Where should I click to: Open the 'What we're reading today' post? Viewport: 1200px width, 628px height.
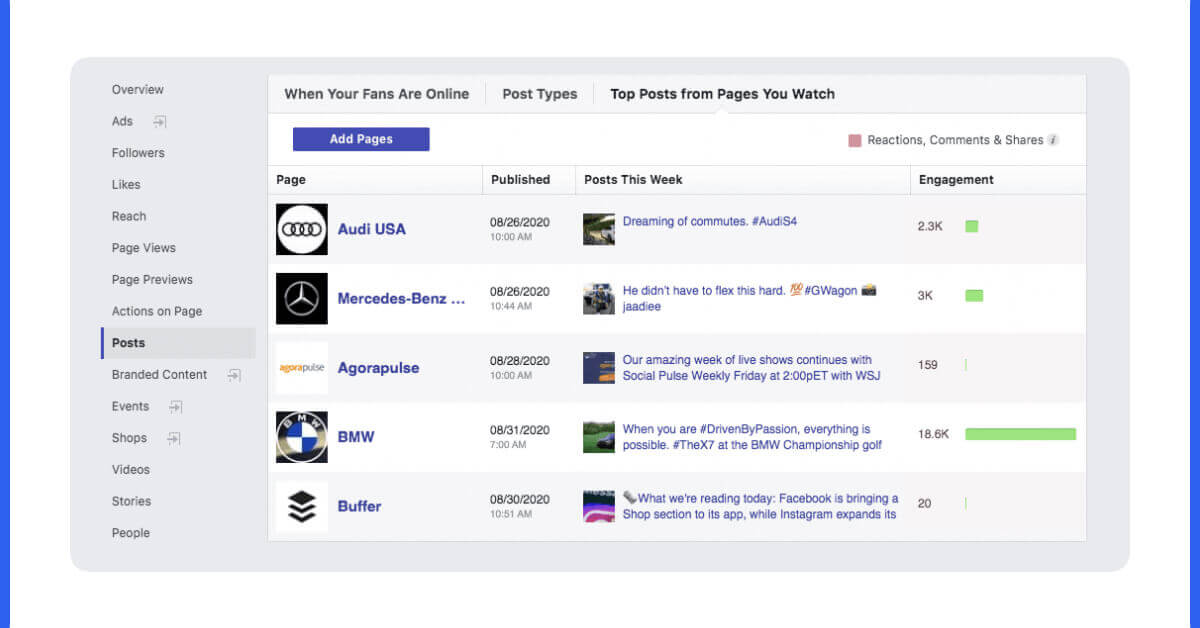tap(760, 506)
